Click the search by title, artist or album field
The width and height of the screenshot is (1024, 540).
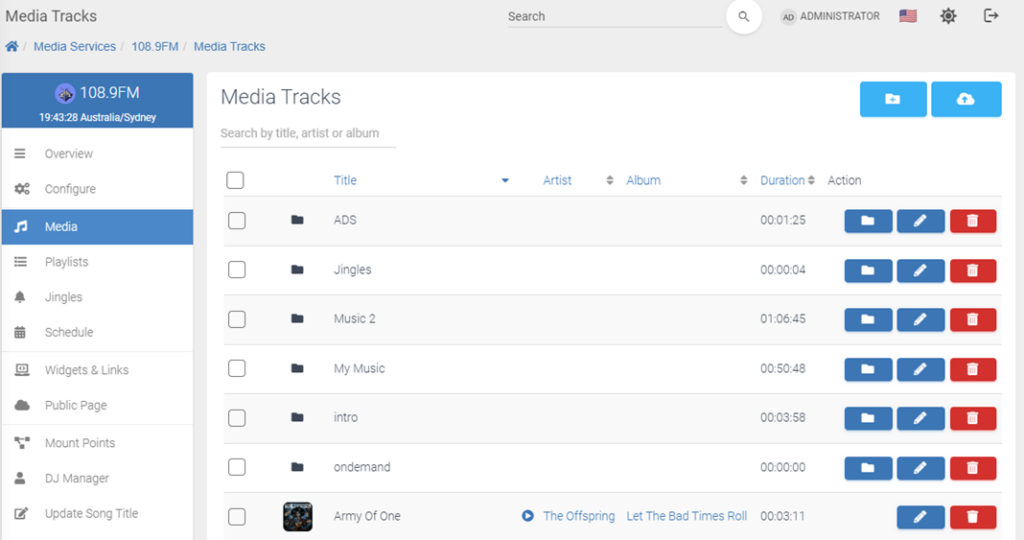click(x=307, y=133)
